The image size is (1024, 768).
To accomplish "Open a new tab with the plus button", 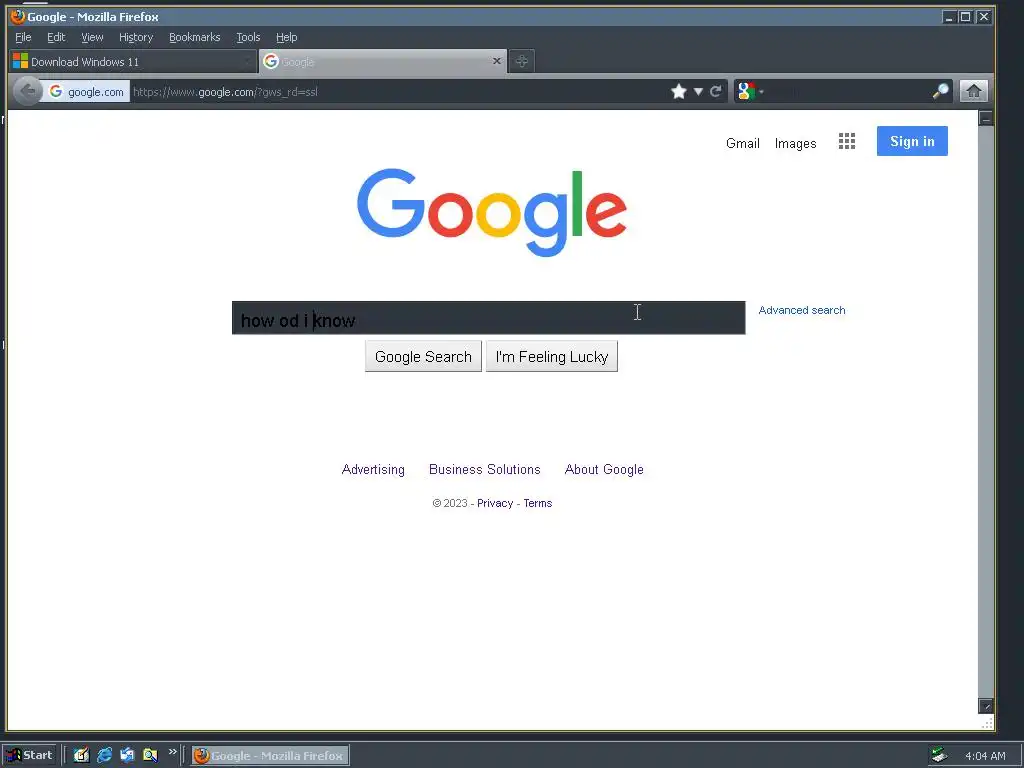I will tap(521, 61).
